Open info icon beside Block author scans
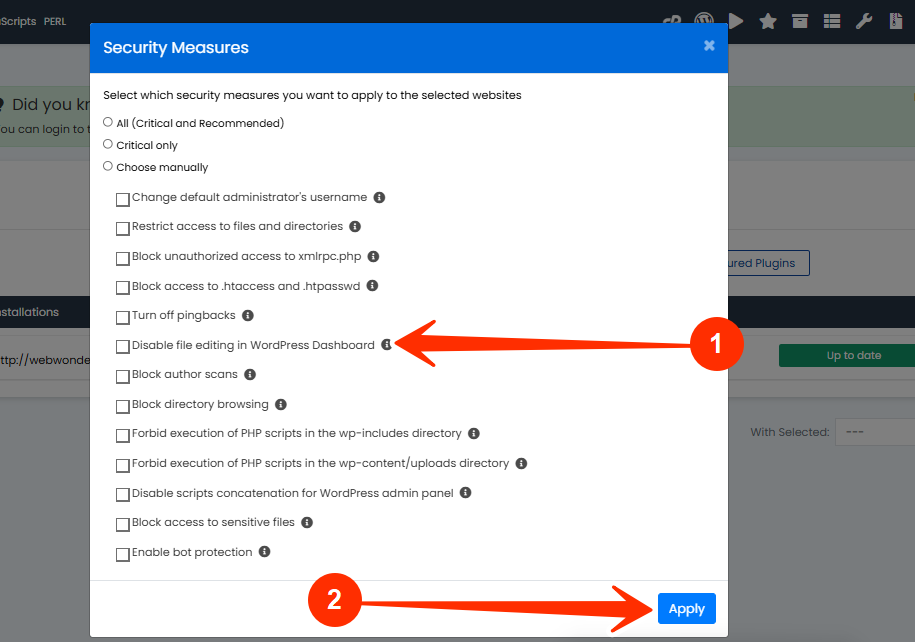This screenshot has height=642, width=915. 250,374
